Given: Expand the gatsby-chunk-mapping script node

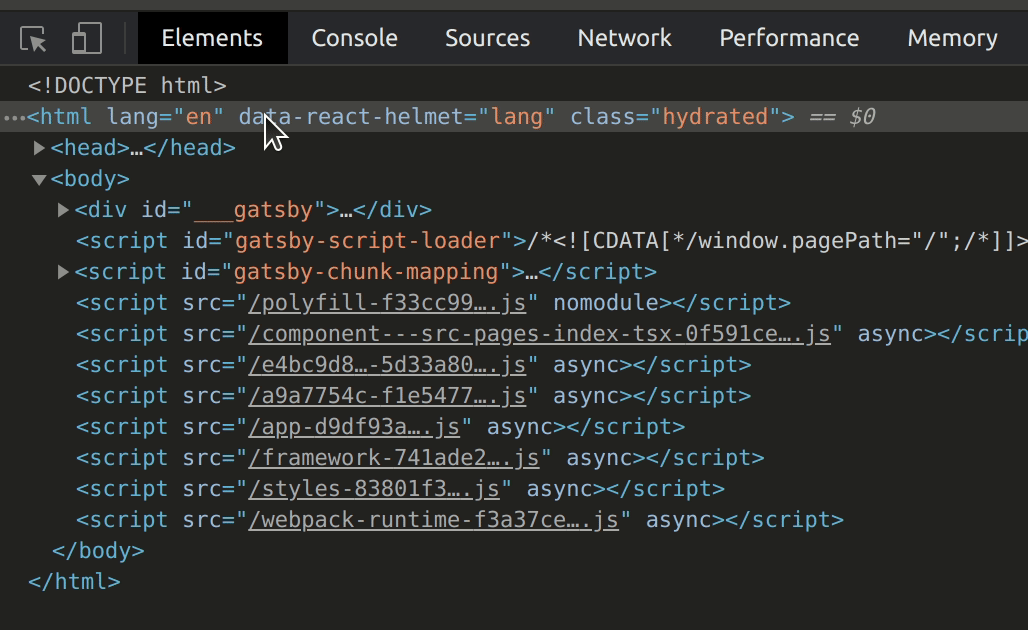Looking at the screenshot, I should [x=63, y=272].
